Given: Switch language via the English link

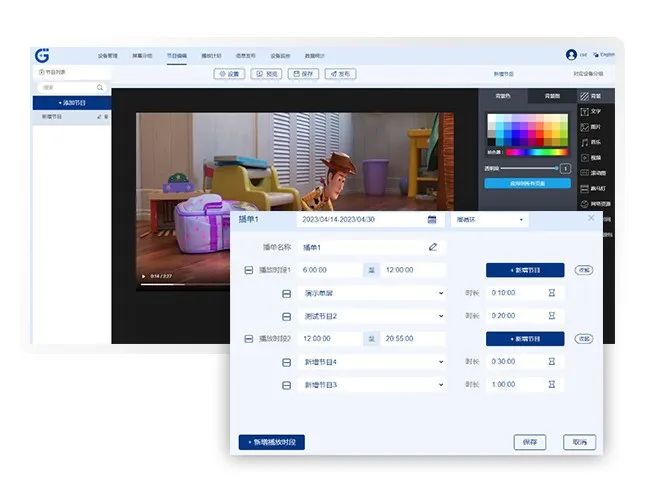Looking at the screenshot, I should (604, 54).
